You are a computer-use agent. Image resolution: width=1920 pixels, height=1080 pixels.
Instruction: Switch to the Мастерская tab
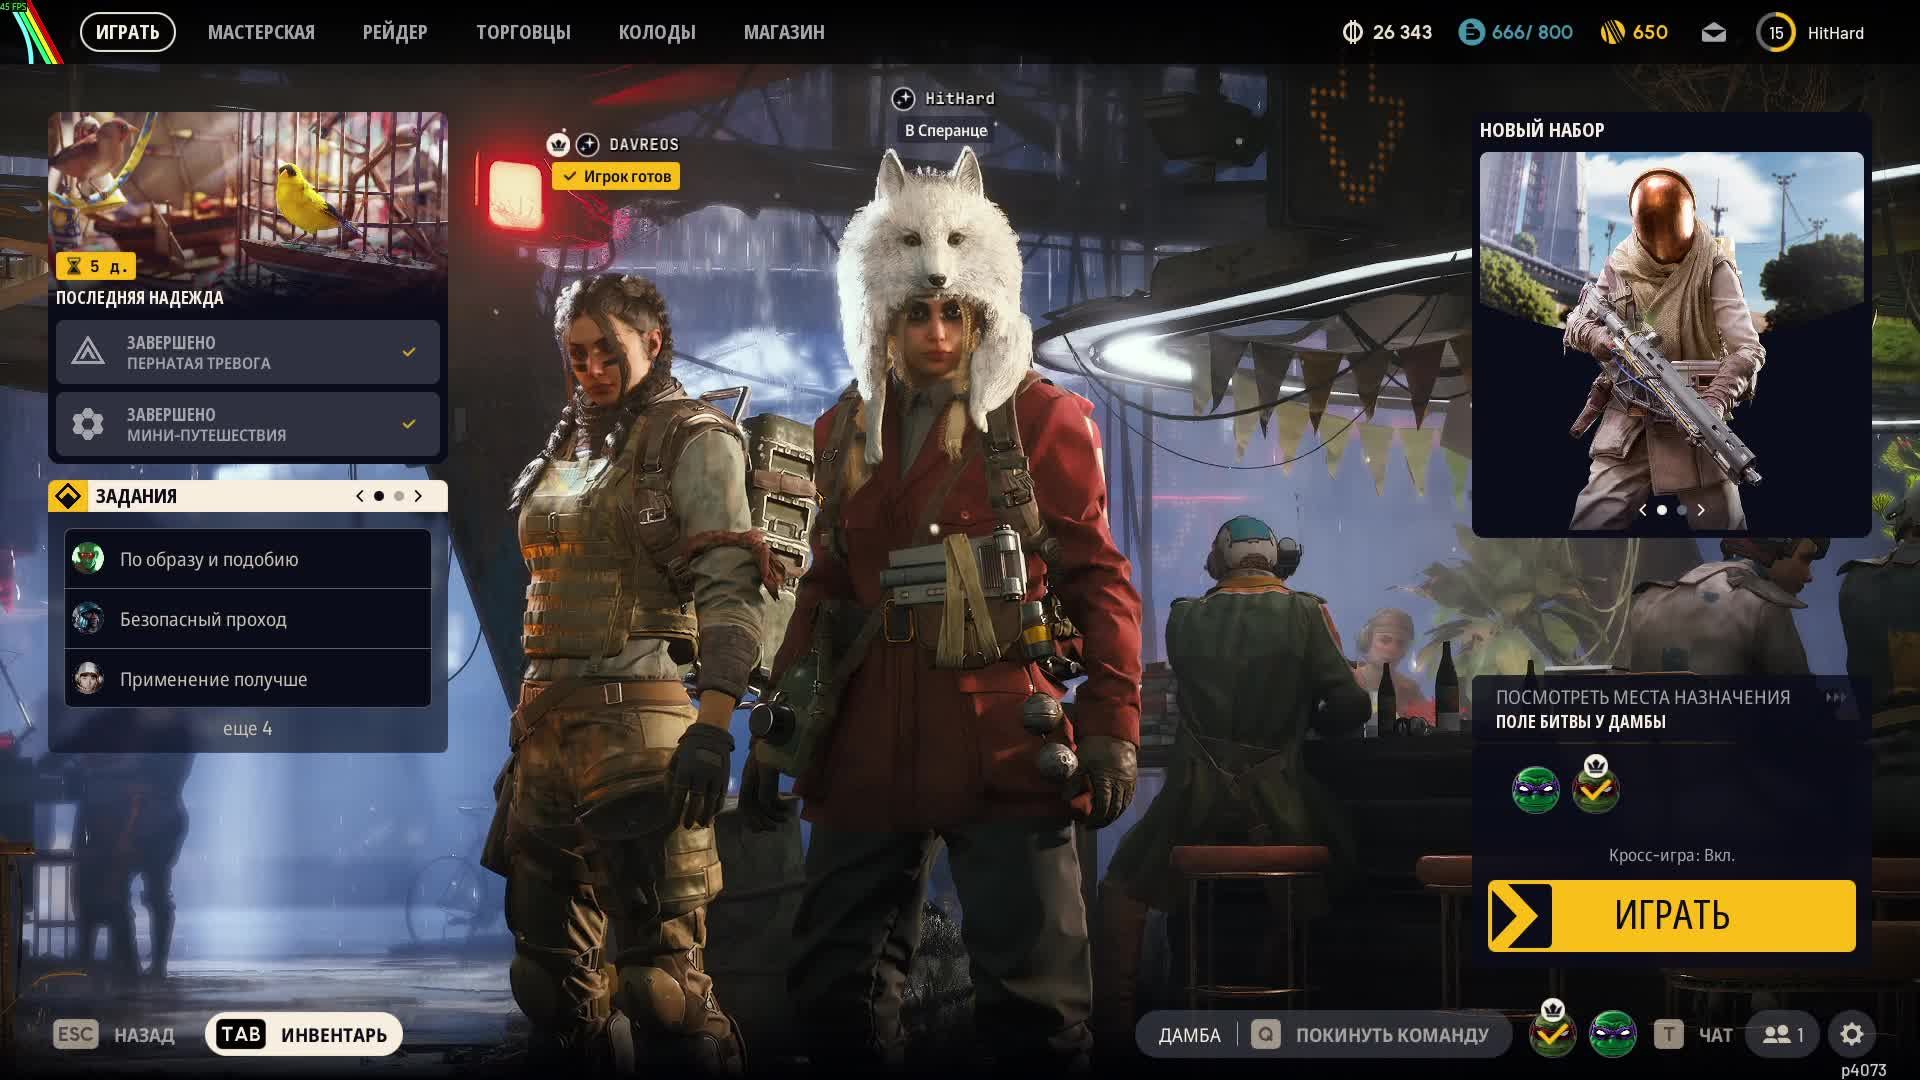point(261,32)
